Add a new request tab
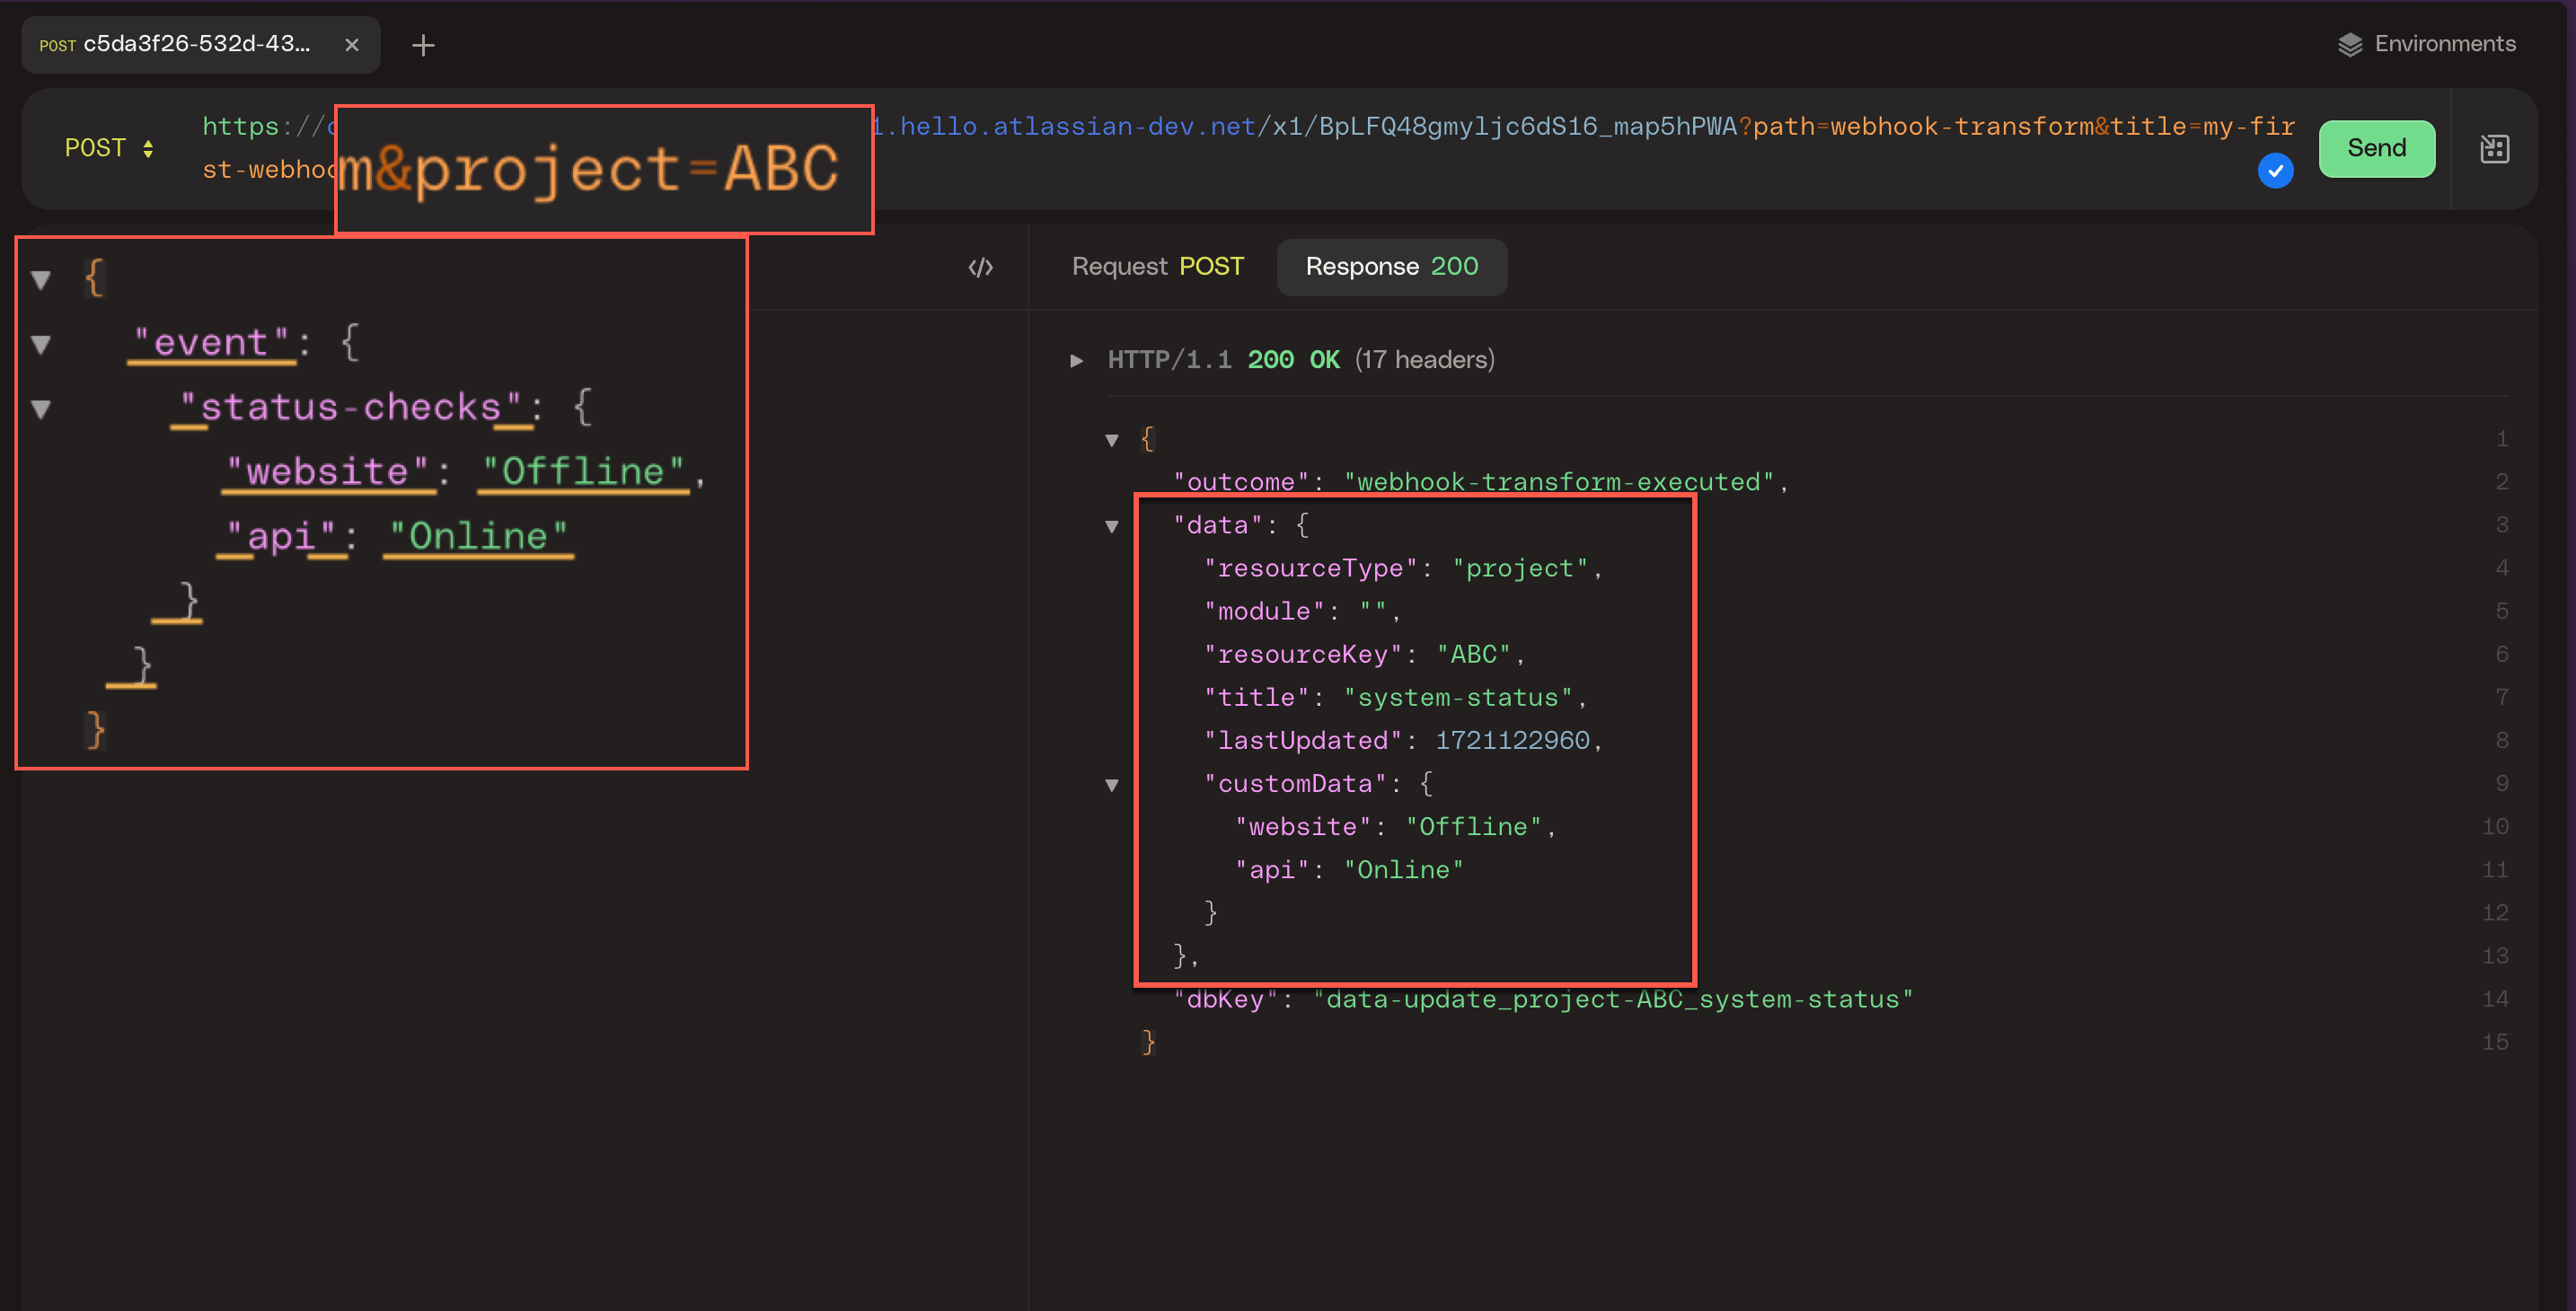Image resolution: width=2576 pixels, height=1311 pixels. click(x=423, y=45)
